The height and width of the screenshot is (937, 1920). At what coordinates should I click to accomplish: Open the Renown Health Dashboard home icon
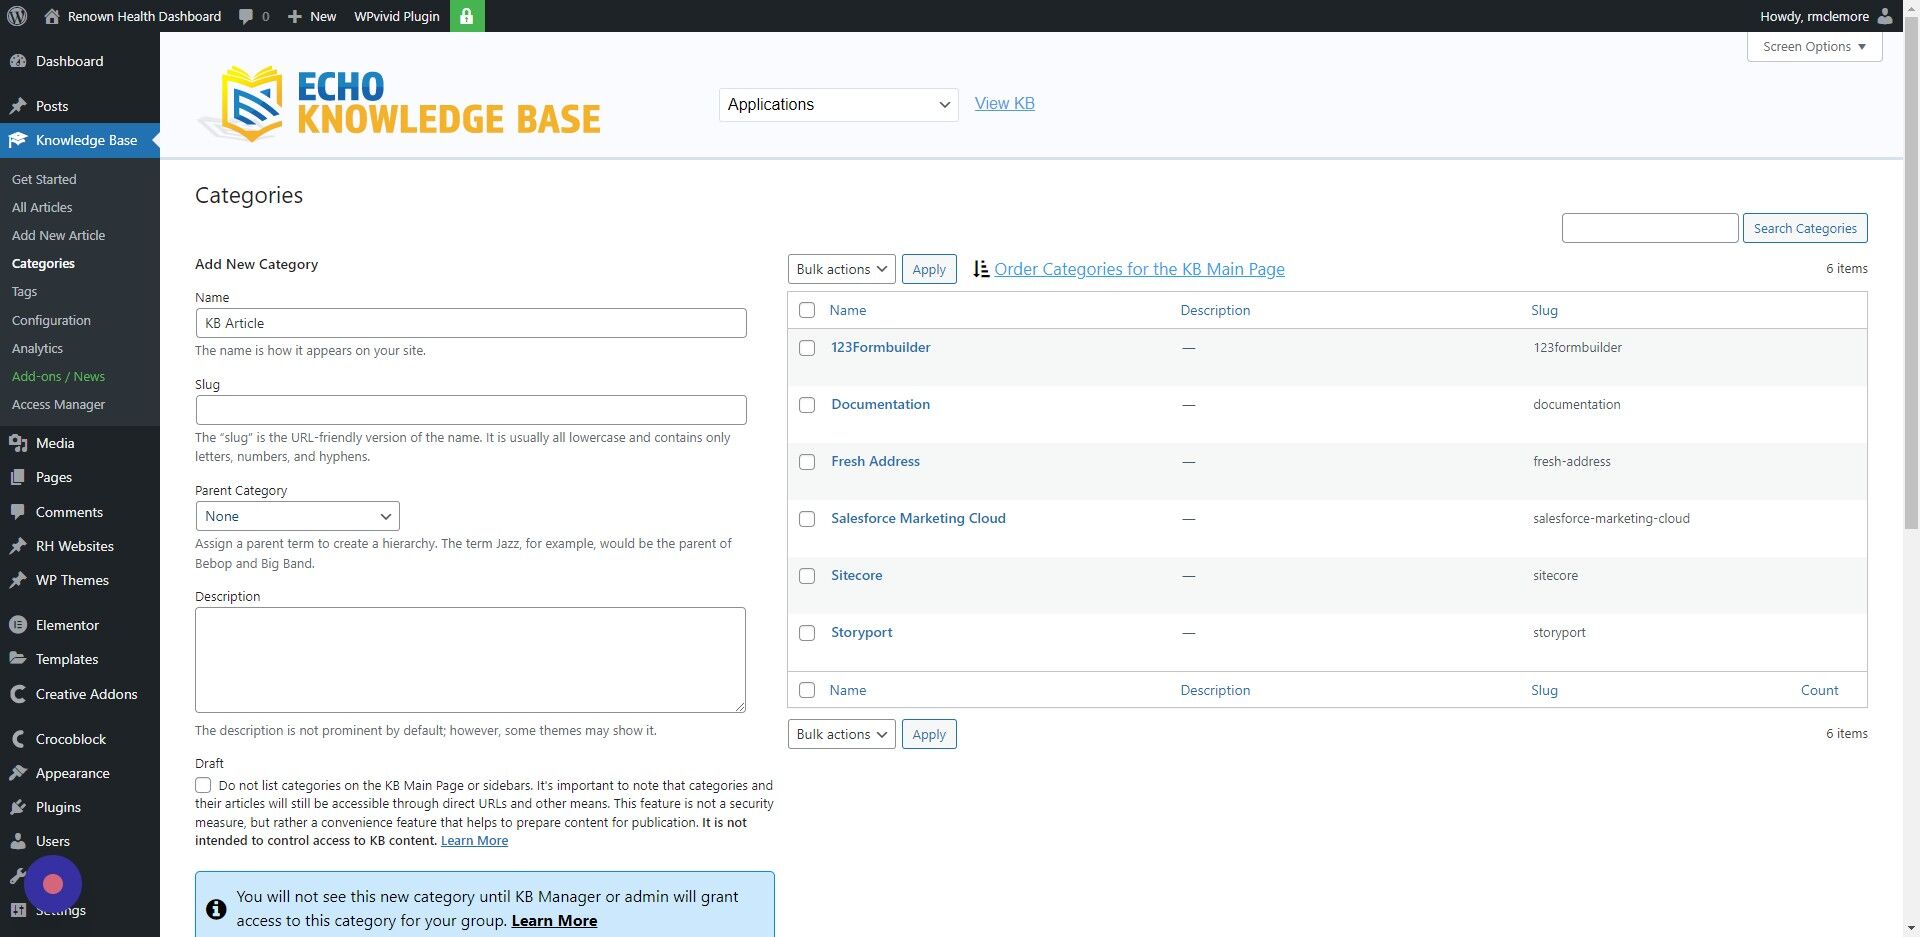pyautogui.click(x=52, y=16)
